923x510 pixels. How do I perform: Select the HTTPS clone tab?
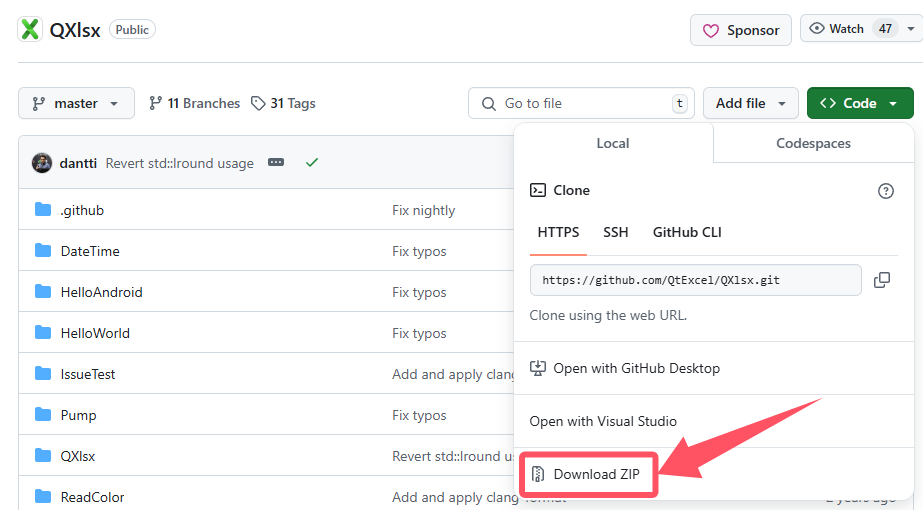click(558, 233)
